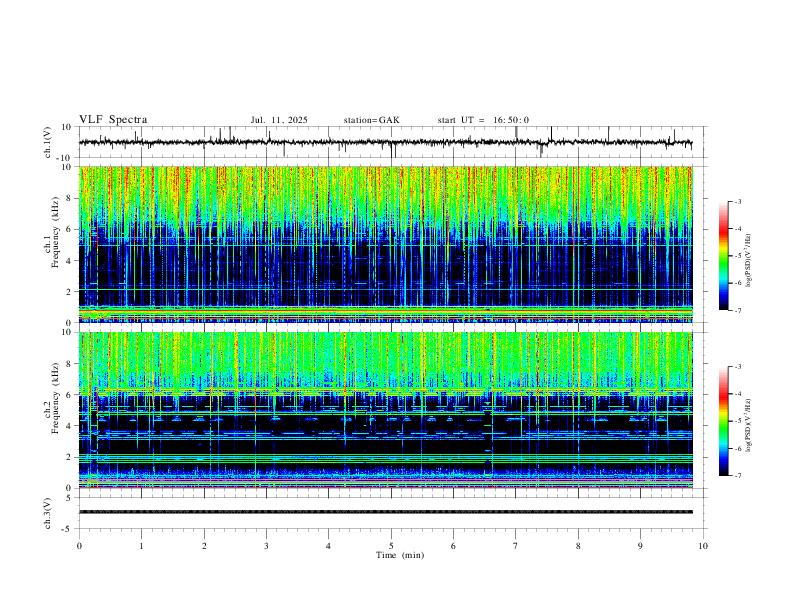Viewport: 792px width, 612px height.
Task: Click the date 'Jul. 11, 2025'
Action: [279, 120]
